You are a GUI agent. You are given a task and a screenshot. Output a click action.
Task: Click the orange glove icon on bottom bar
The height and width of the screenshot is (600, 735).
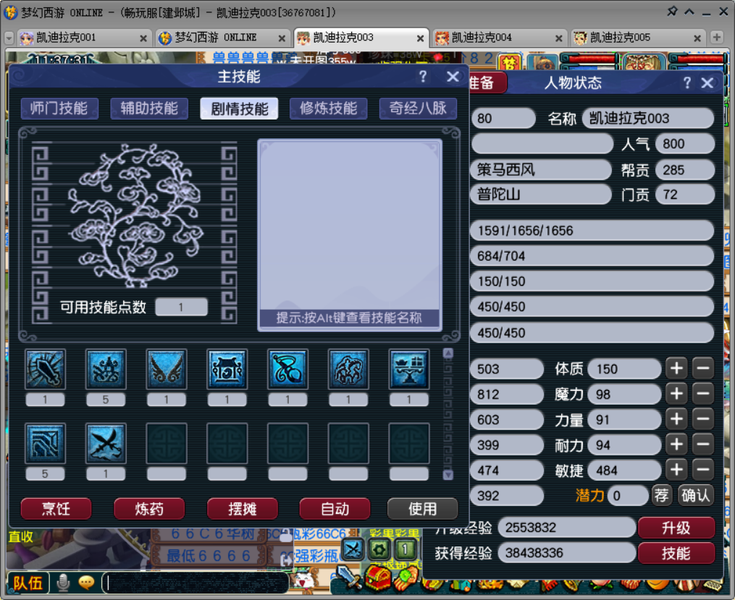click(x=406, y=578)
